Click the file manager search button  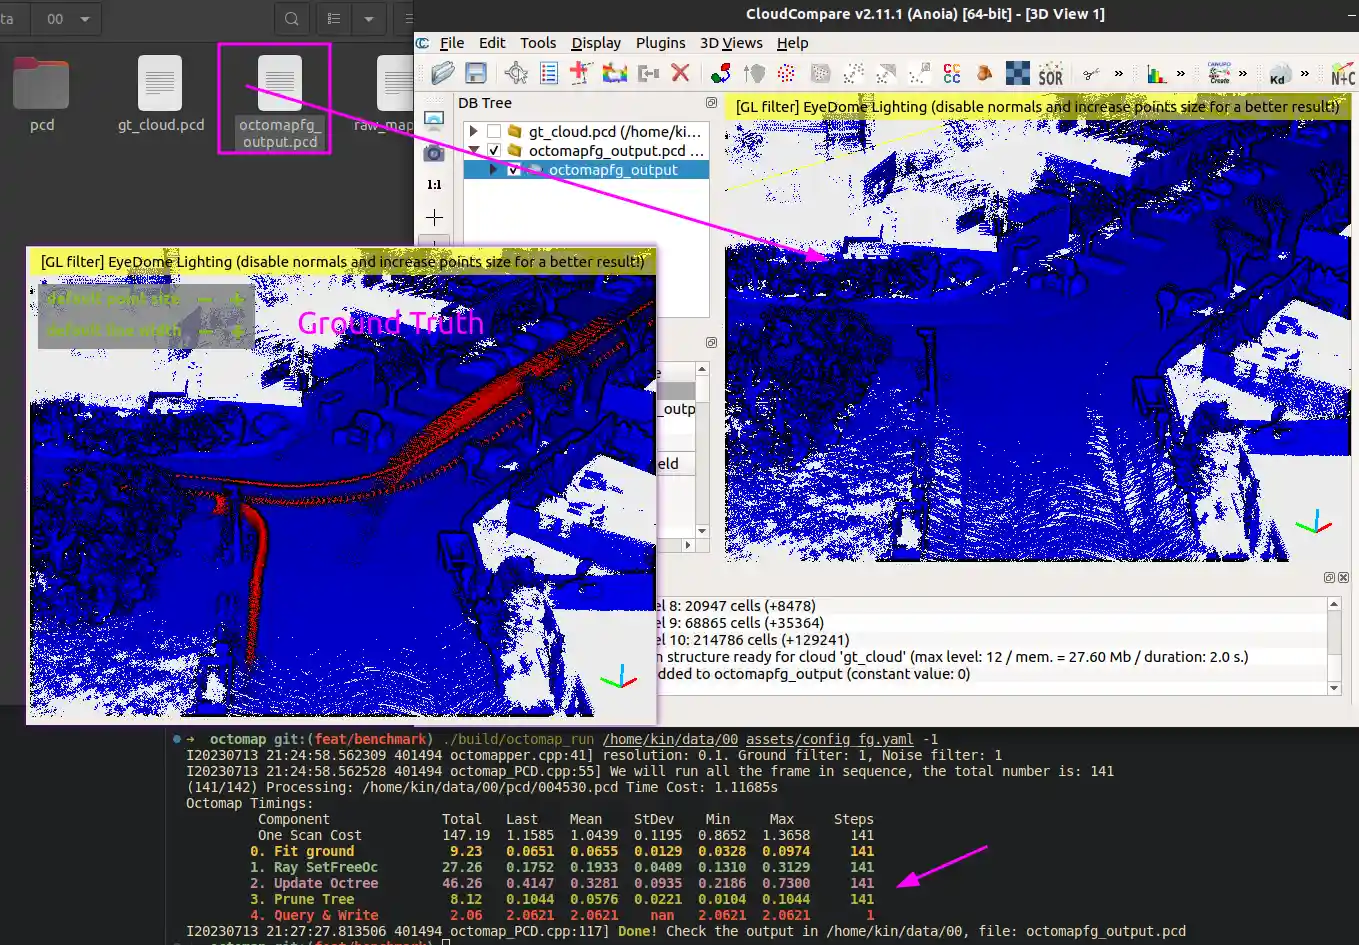pyautogui.click(x=291, y=19)
